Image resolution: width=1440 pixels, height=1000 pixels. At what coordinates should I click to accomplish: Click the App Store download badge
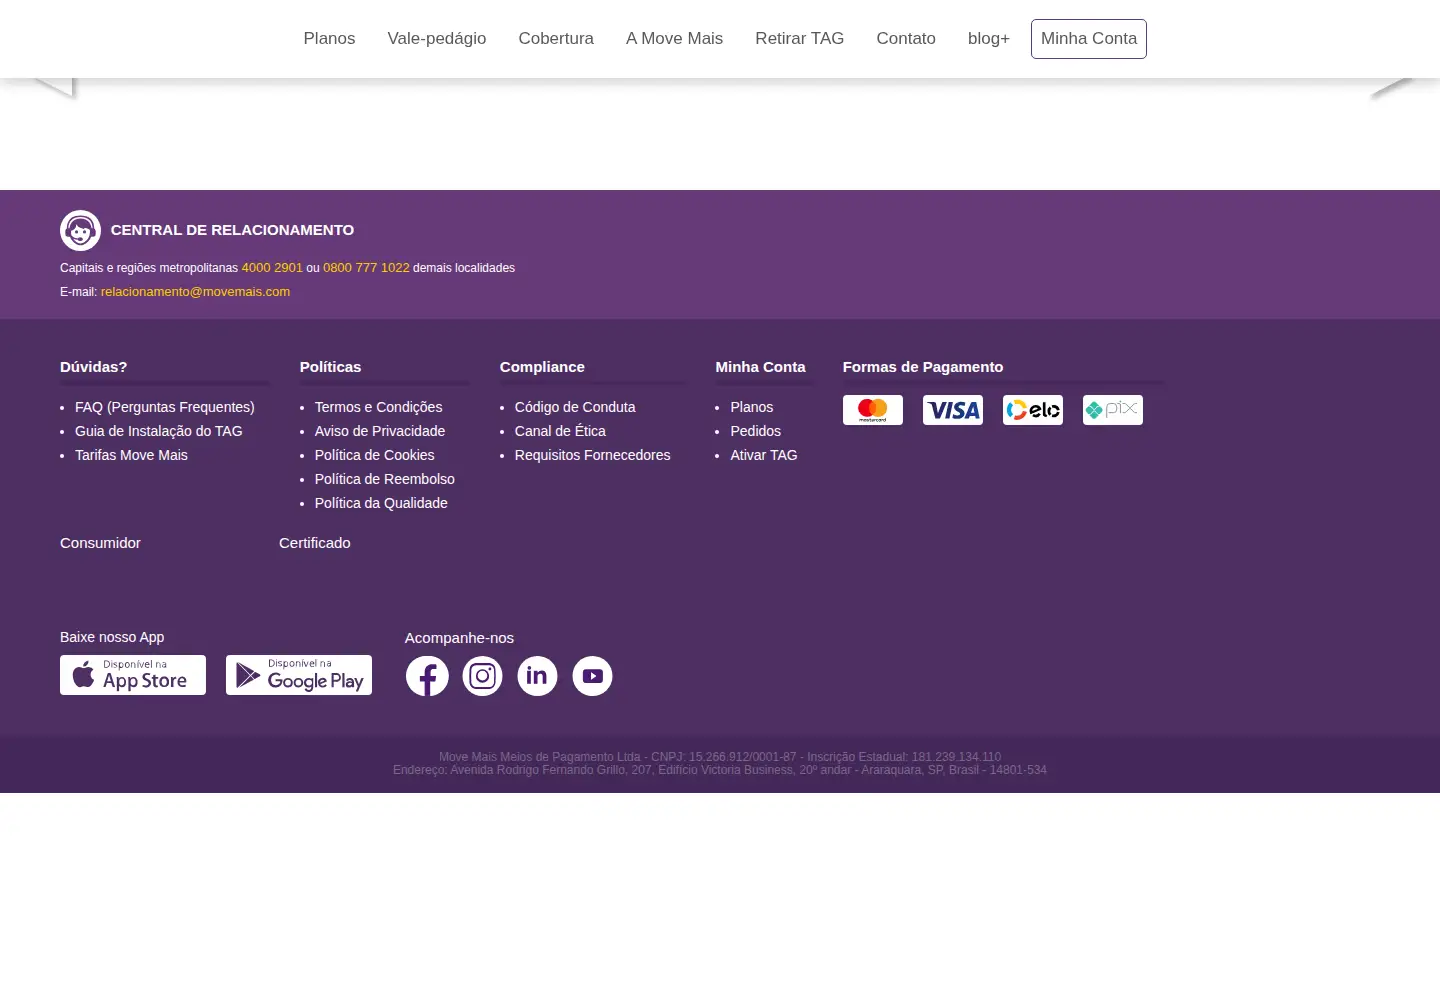pos(133,675)
